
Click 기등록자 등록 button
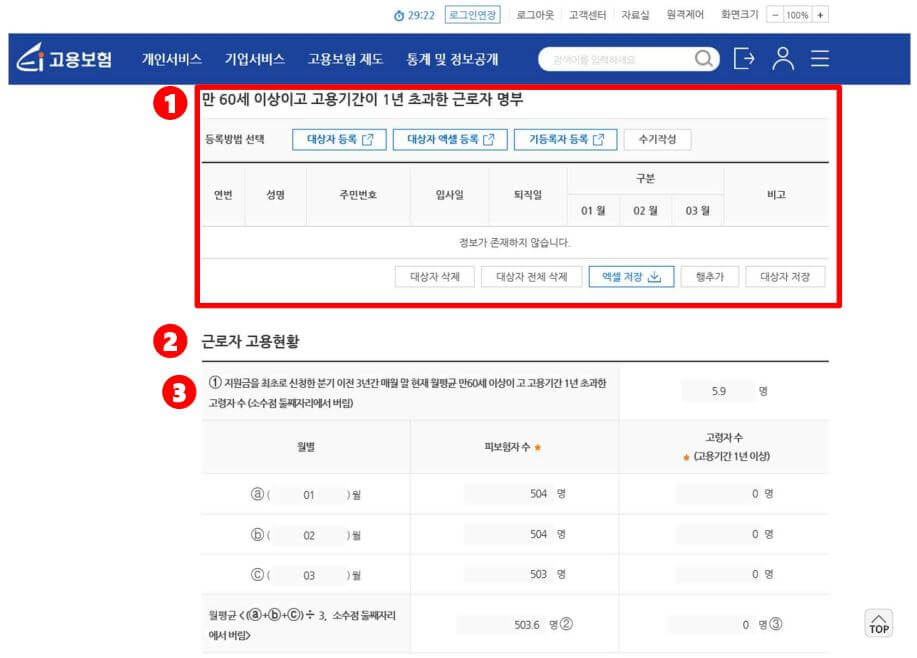[x=565, y=139]
